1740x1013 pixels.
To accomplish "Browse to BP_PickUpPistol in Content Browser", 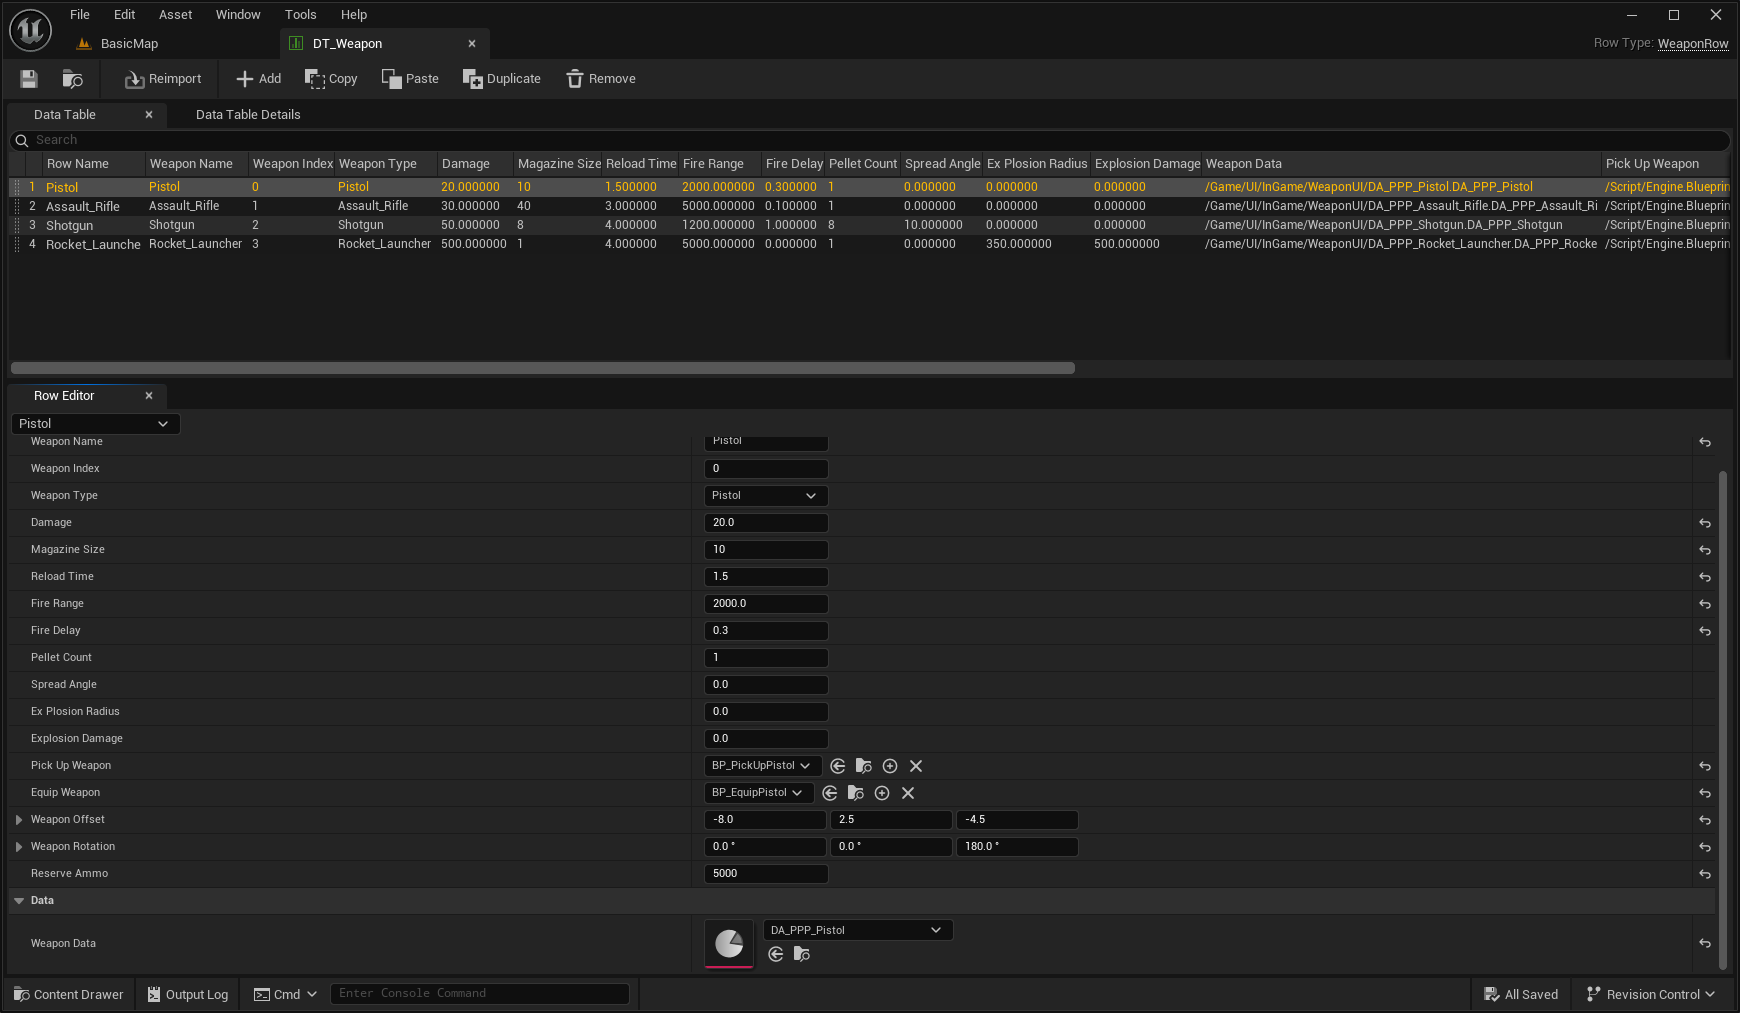I will tap(864, 766).
